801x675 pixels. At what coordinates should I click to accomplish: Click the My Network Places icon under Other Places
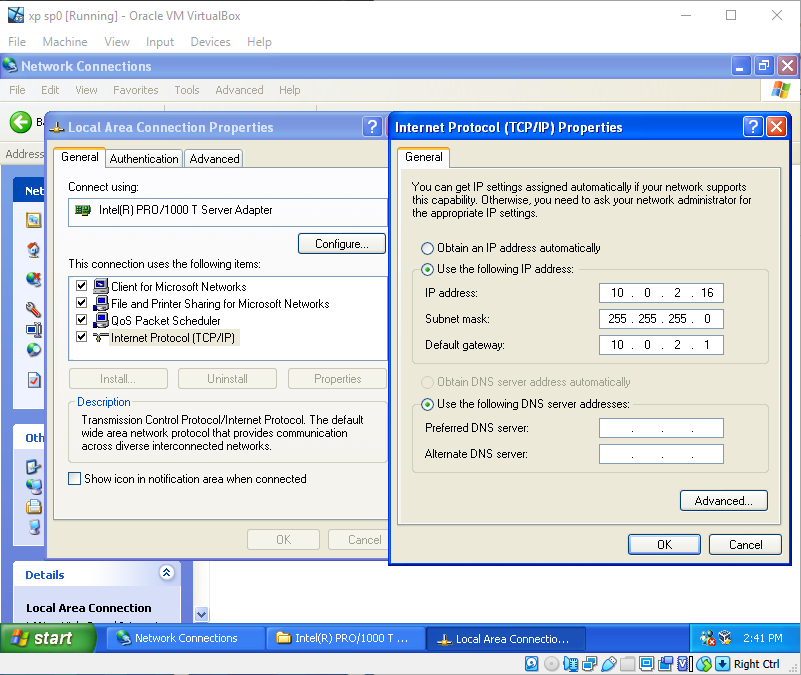pos(34,486)
